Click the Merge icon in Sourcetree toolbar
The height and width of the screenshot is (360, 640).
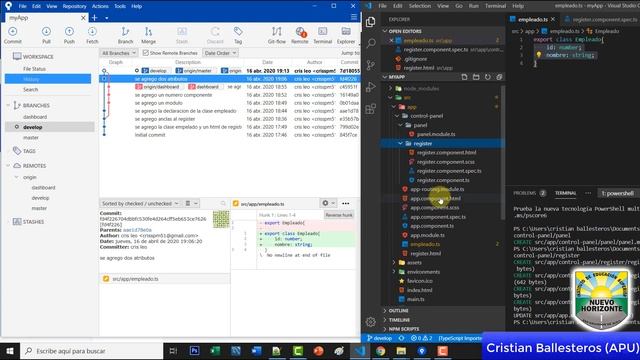(x=148, y=31)
